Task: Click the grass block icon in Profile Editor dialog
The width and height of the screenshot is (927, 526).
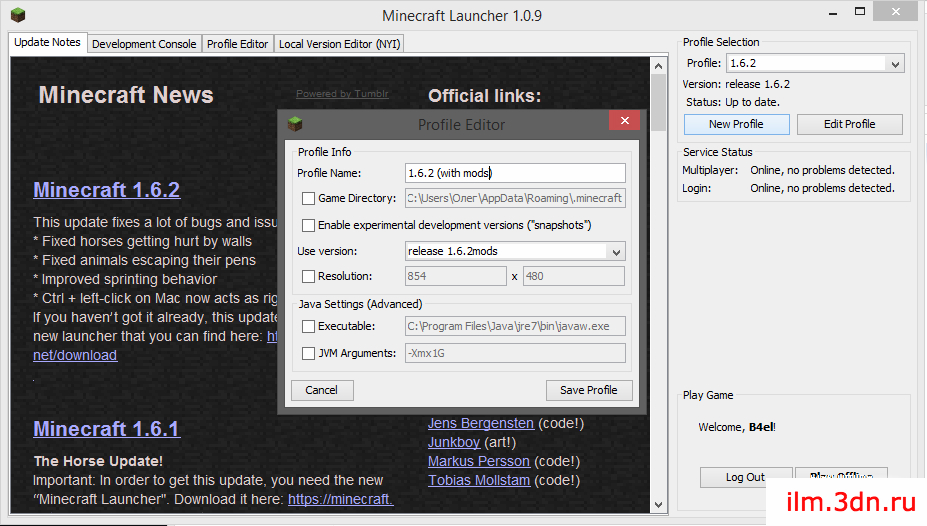Action: click(x=295, y=124)
